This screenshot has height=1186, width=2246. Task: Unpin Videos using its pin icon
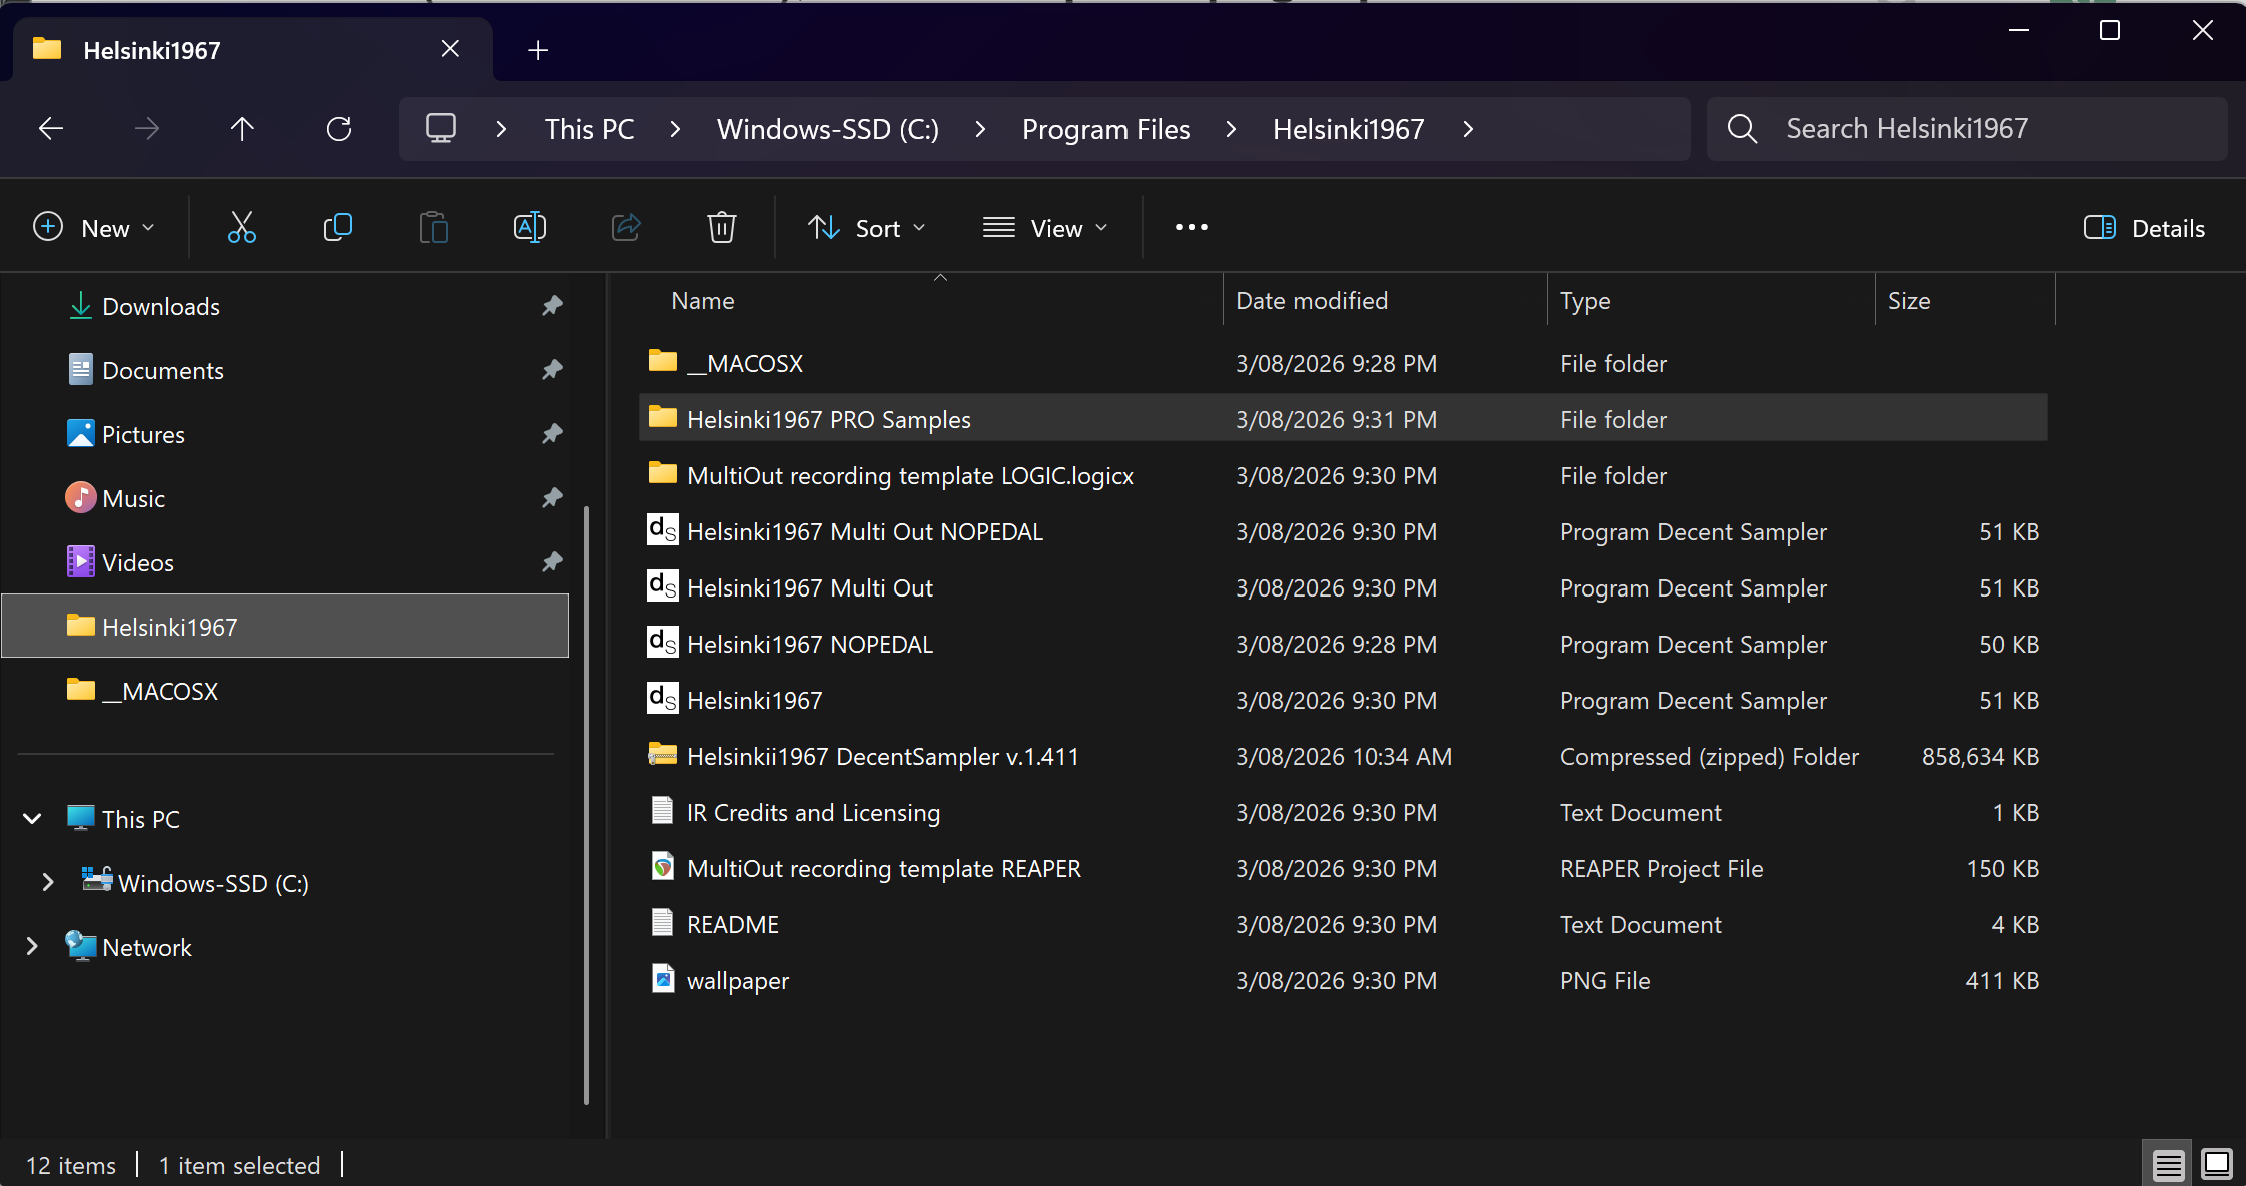tap(552, 562)
